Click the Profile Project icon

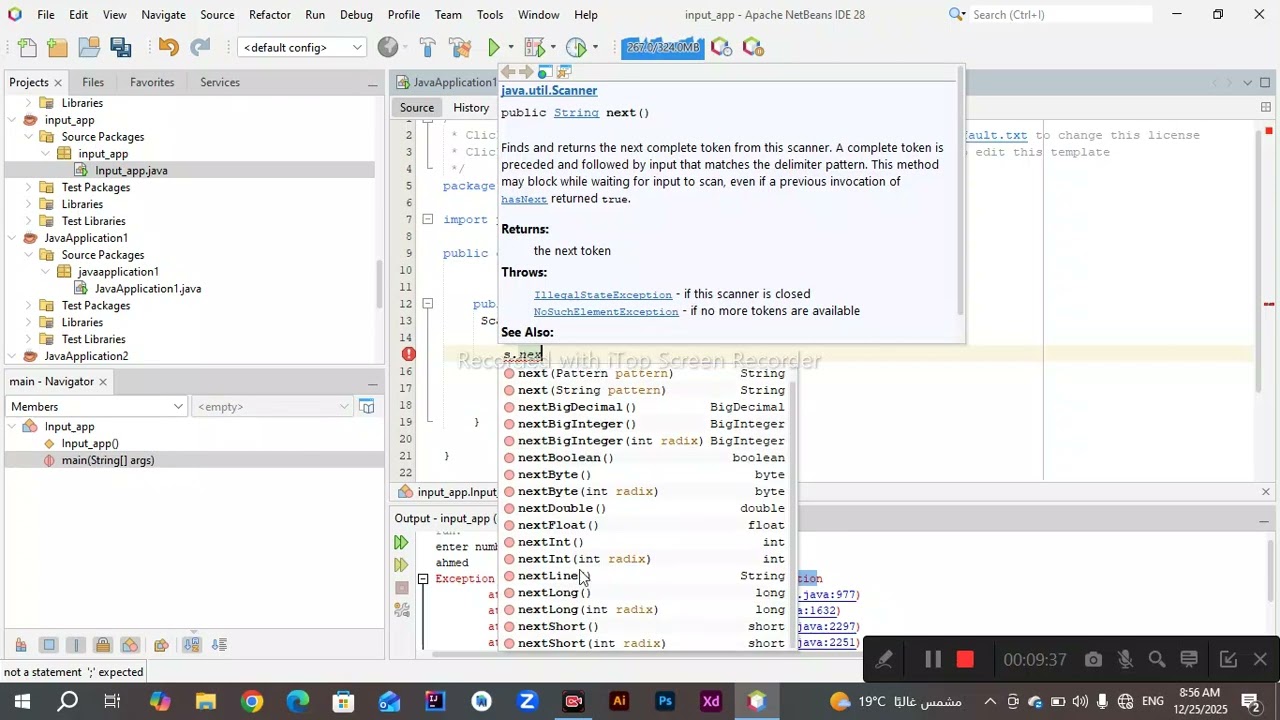pyautogui.click(x=576, y=47)
